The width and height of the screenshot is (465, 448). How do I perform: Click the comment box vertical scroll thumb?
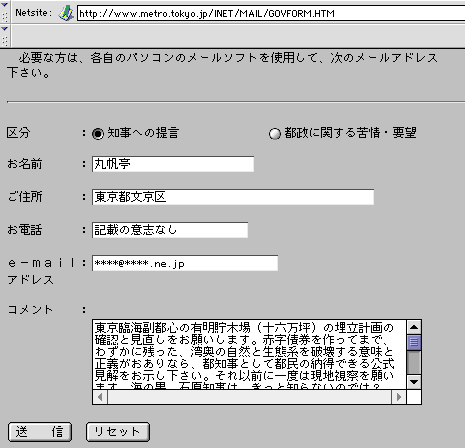tap(414, 342)
